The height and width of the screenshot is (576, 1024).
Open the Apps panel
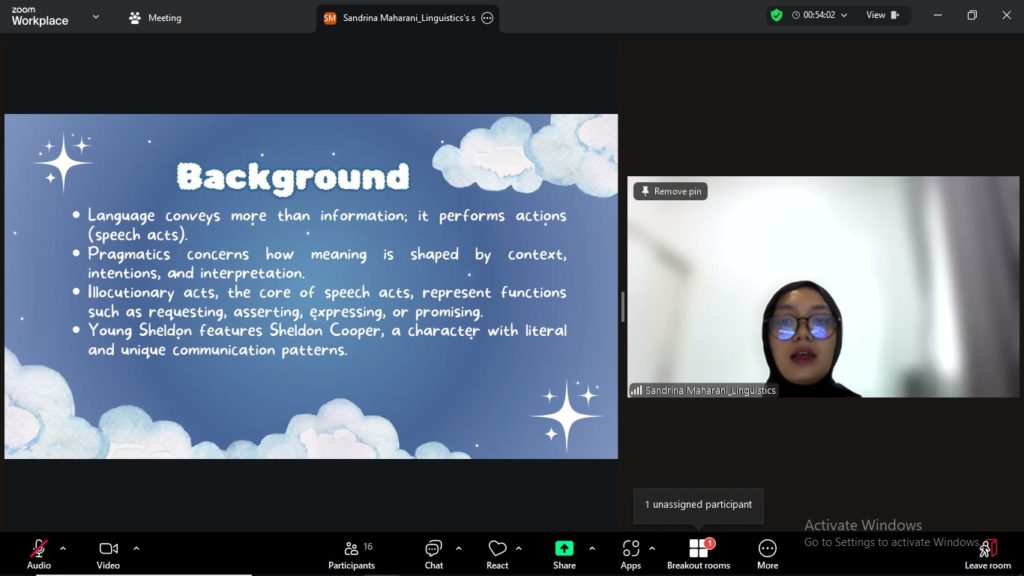coord(630,554)
